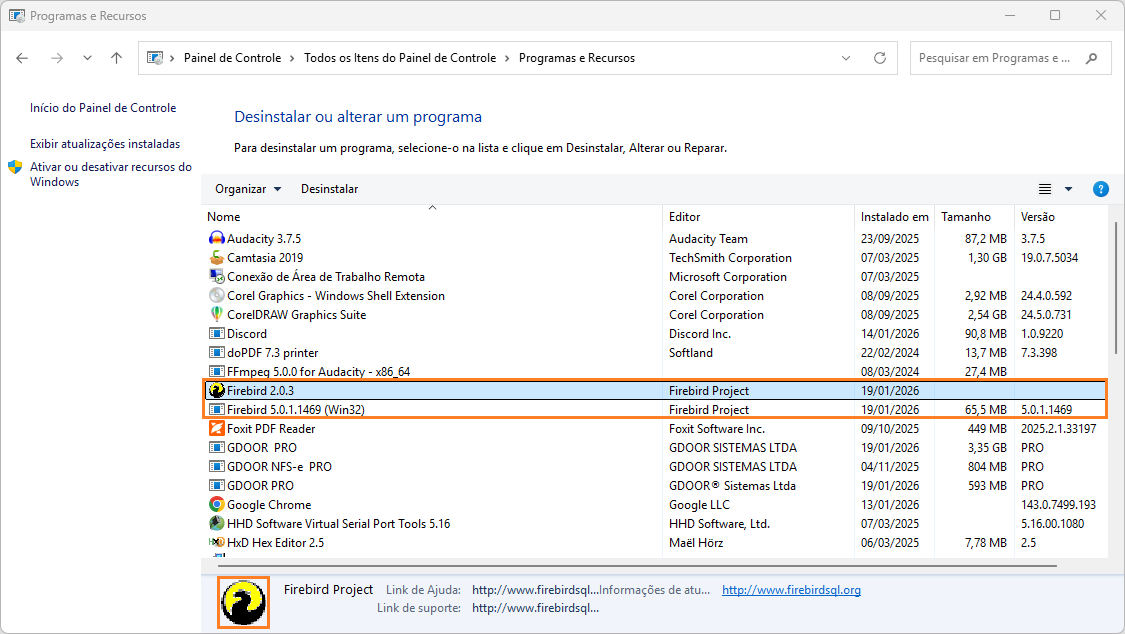Click the Audacity 3.7.5 program icon
Viewport: 1125px width, 634px height.
[x=216, y=239]
